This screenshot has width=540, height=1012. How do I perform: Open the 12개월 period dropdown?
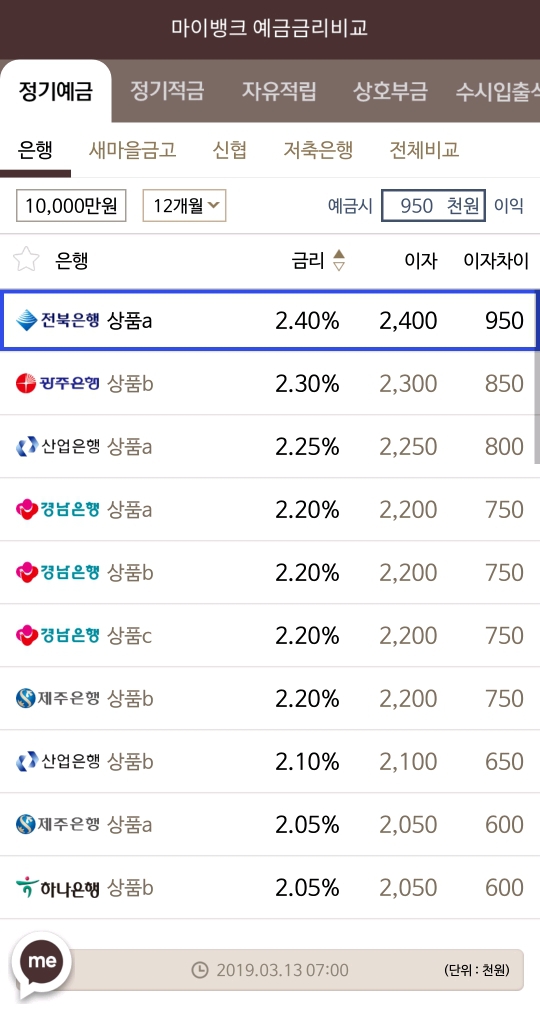pos(185,206)
